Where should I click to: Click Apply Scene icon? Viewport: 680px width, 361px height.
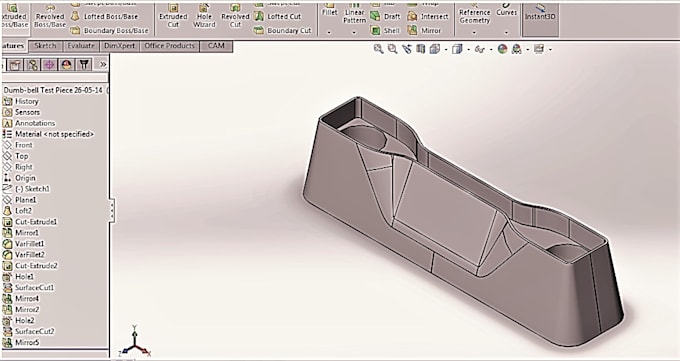(x=517, y=49)
